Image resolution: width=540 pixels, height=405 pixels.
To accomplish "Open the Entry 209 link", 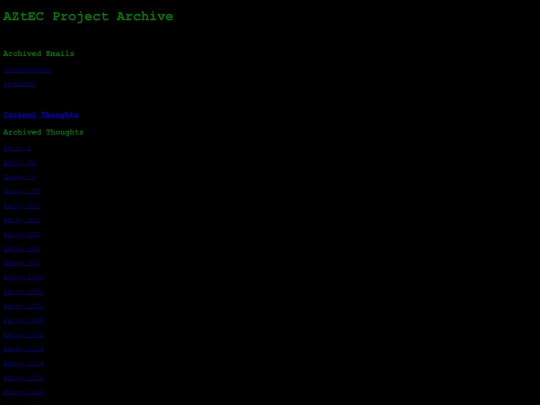I will (x=22, y=206).
